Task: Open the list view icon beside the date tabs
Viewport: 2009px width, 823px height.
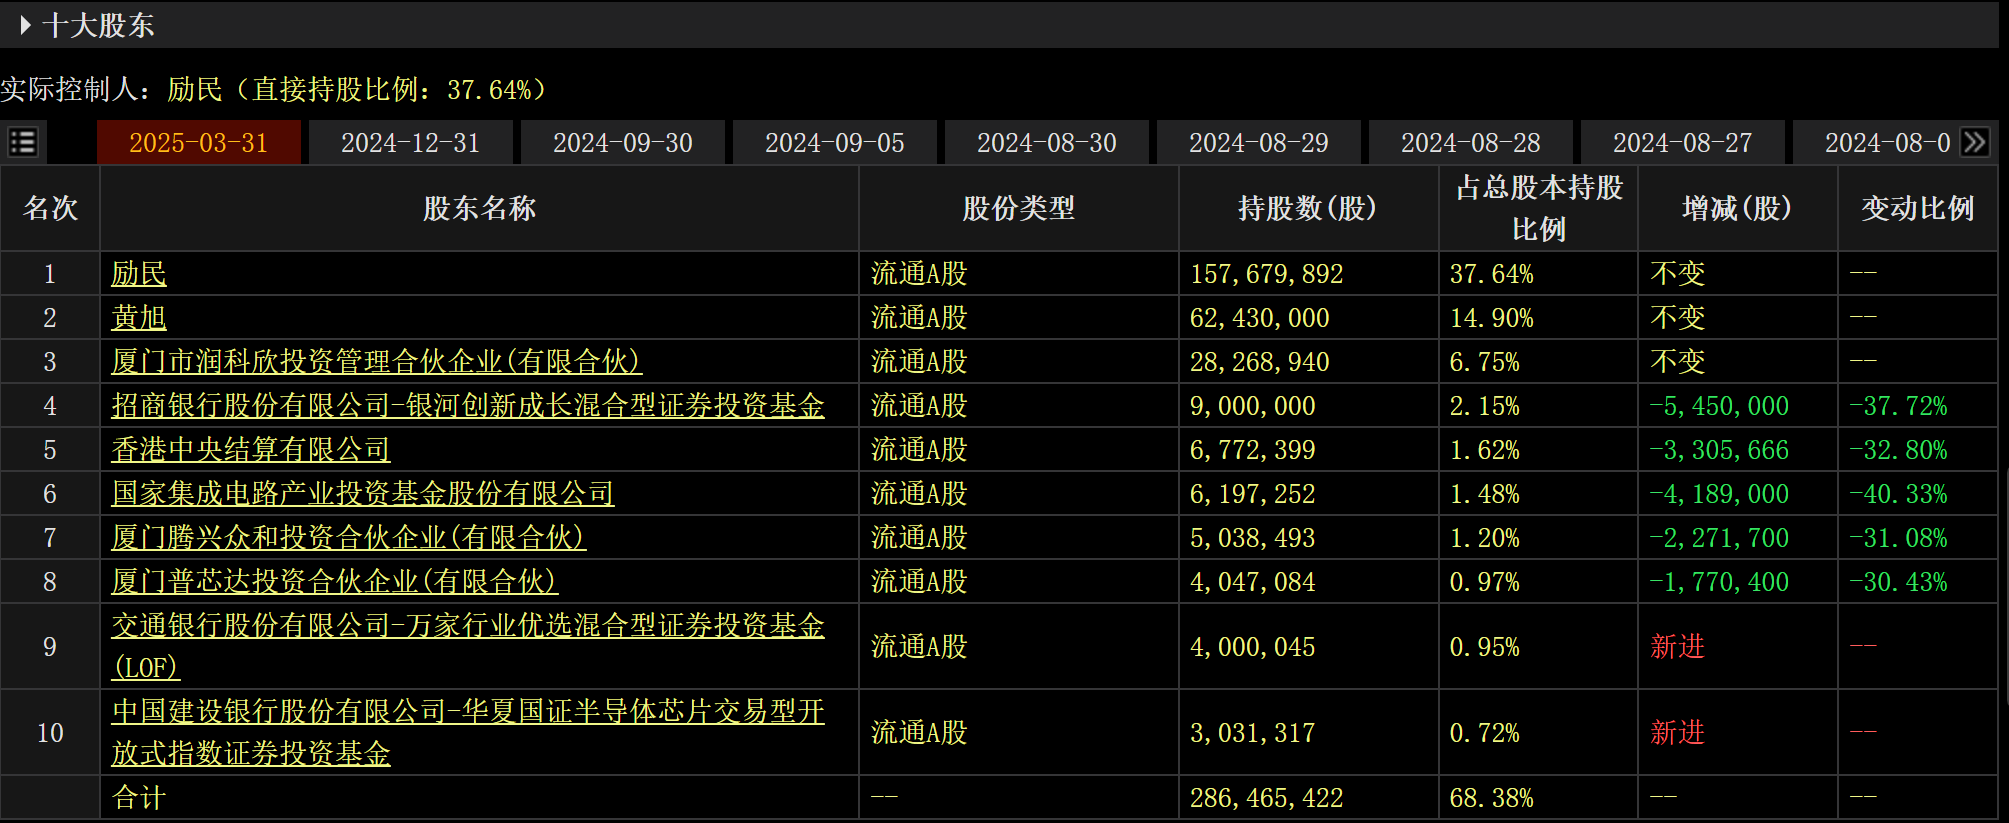Action: tap(23, 142)
